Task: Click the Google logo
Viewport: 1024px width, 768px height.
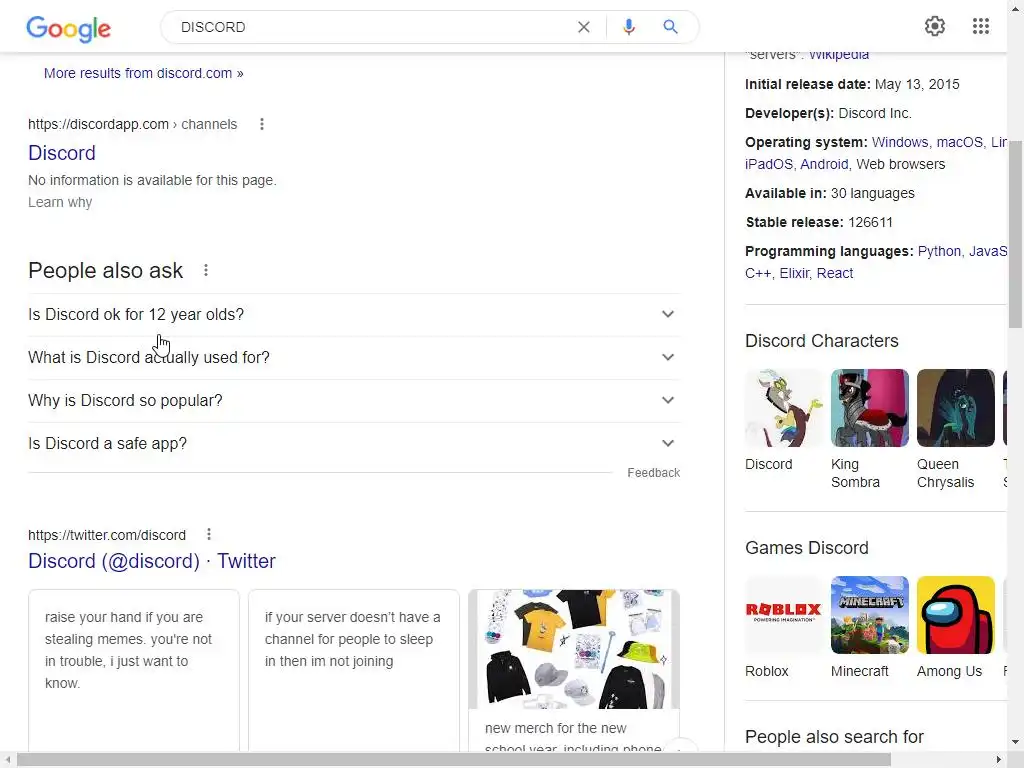Action: 69,28
